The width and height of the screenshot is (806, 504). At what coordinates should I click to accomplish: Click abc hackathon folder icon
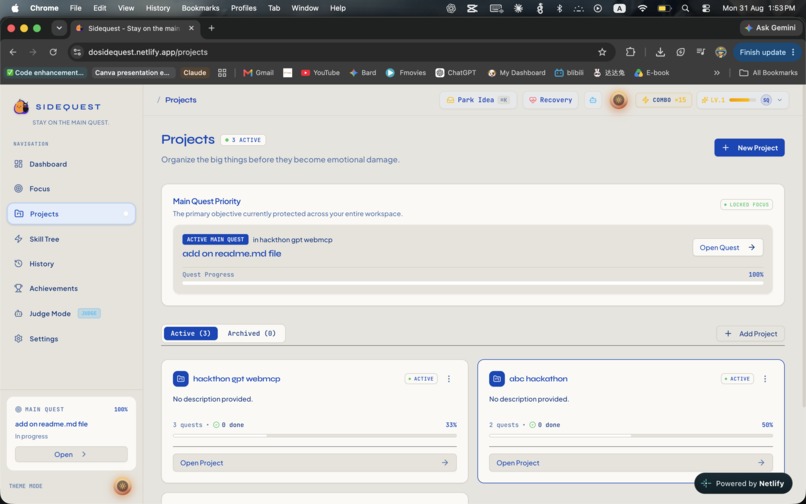tap(497, 379)
